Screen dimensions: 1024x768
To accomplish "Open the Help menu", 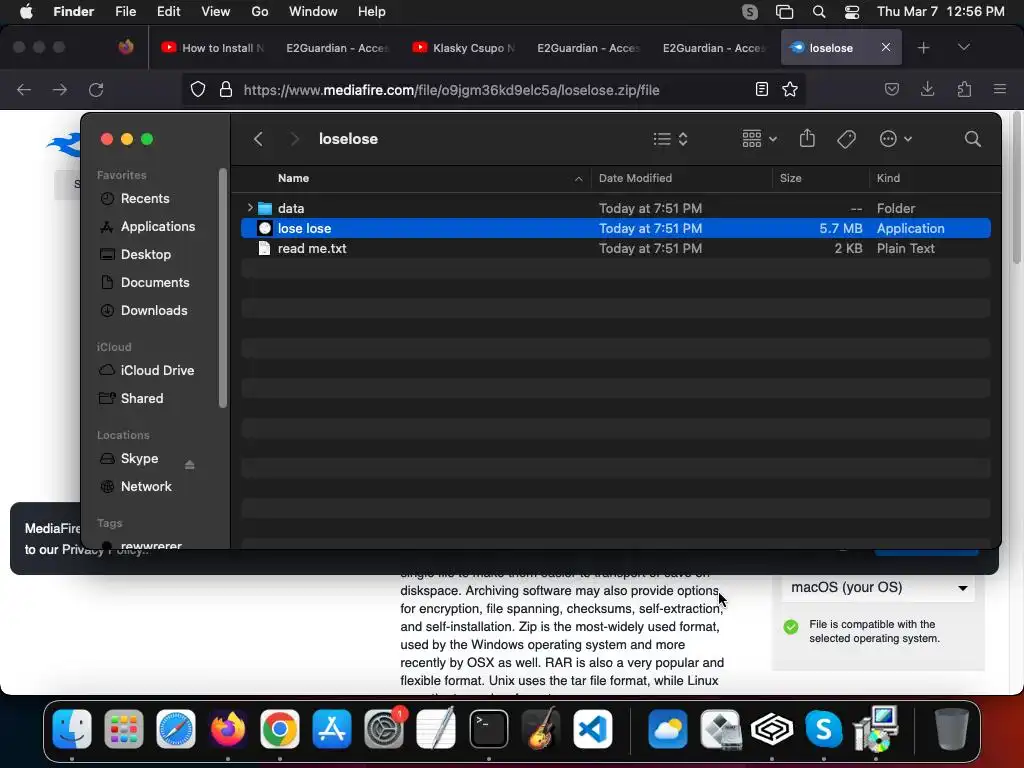I will 372,12.
